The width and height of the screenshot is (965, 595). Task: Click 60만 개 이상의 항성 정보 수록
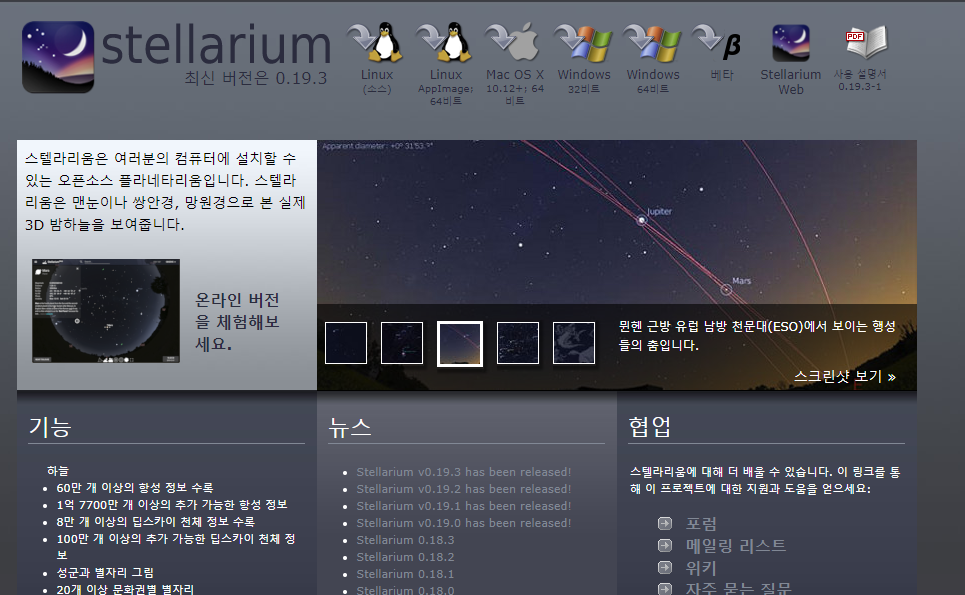coord(135,488)
